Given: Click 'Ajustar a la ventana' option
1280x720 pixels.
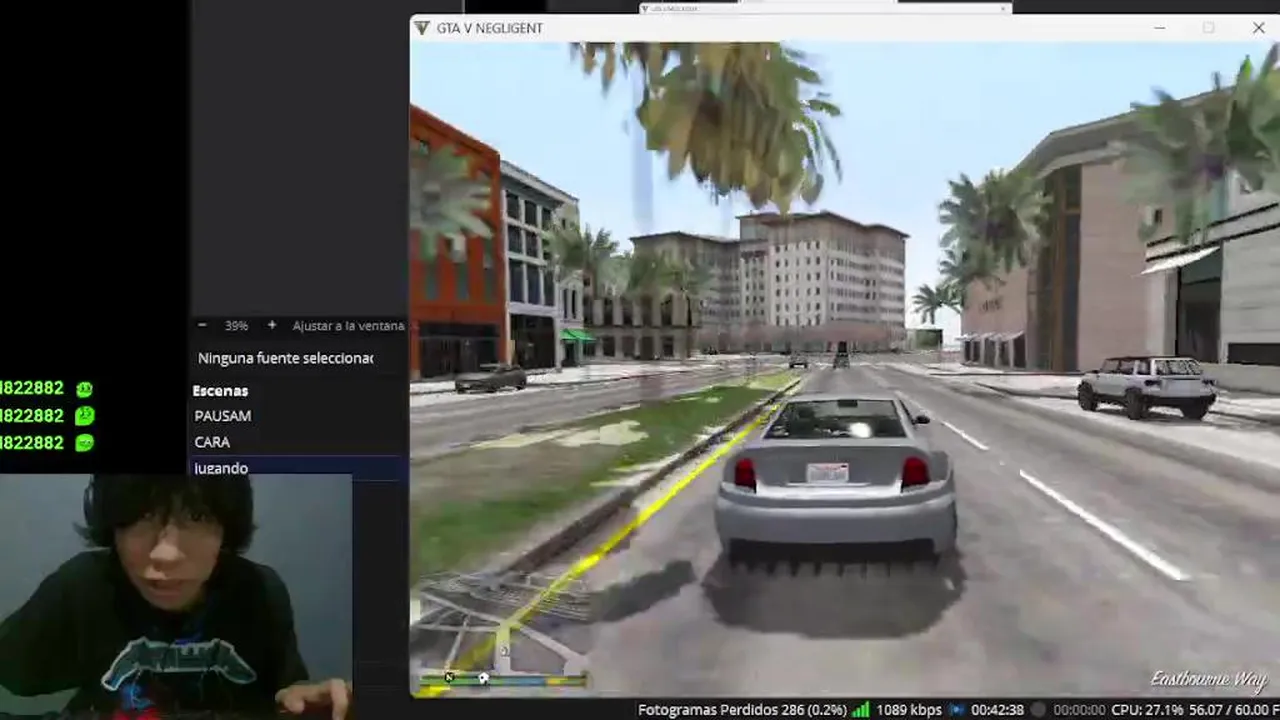Looking at the screenshot, I should pos(348,326).
